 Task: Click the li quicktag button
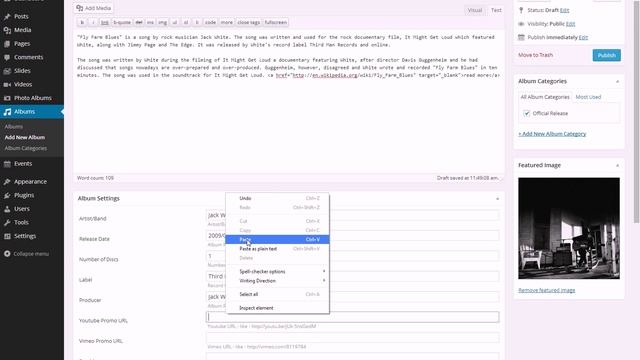click(197, 22)
